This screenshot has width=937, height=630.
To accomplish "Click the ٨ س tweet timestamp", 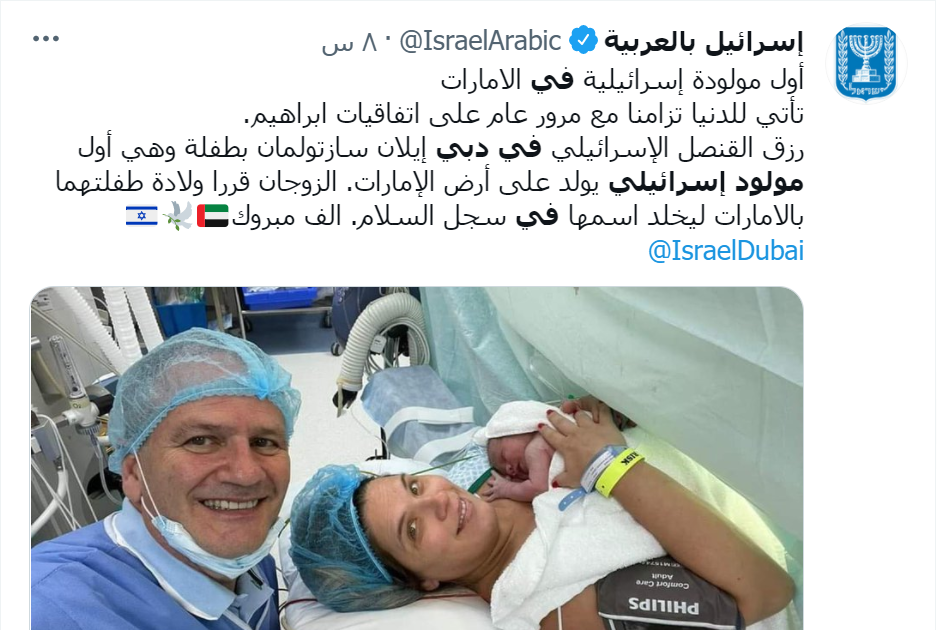I will tap(350, 42).
